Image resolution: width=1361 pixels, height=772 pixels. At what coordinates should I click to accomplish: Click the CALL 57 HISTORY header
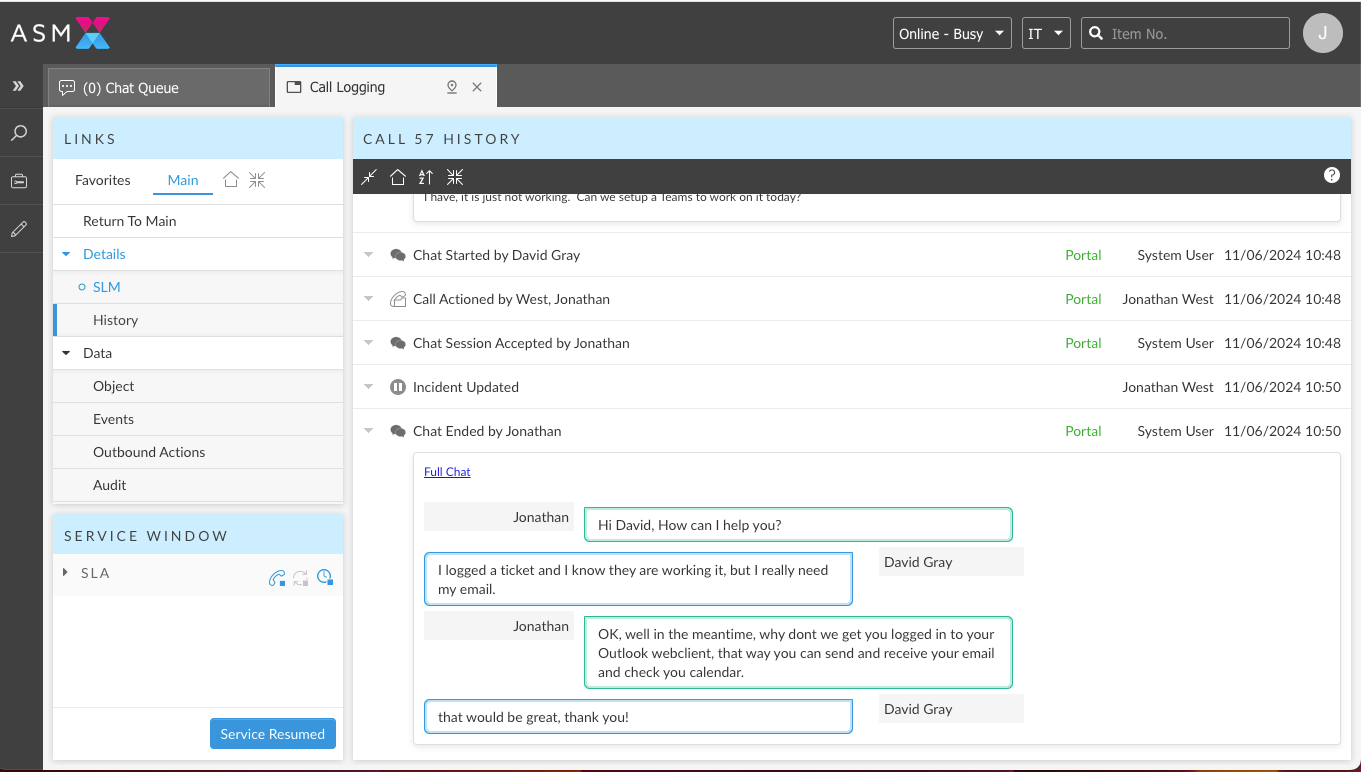point(442,139)
